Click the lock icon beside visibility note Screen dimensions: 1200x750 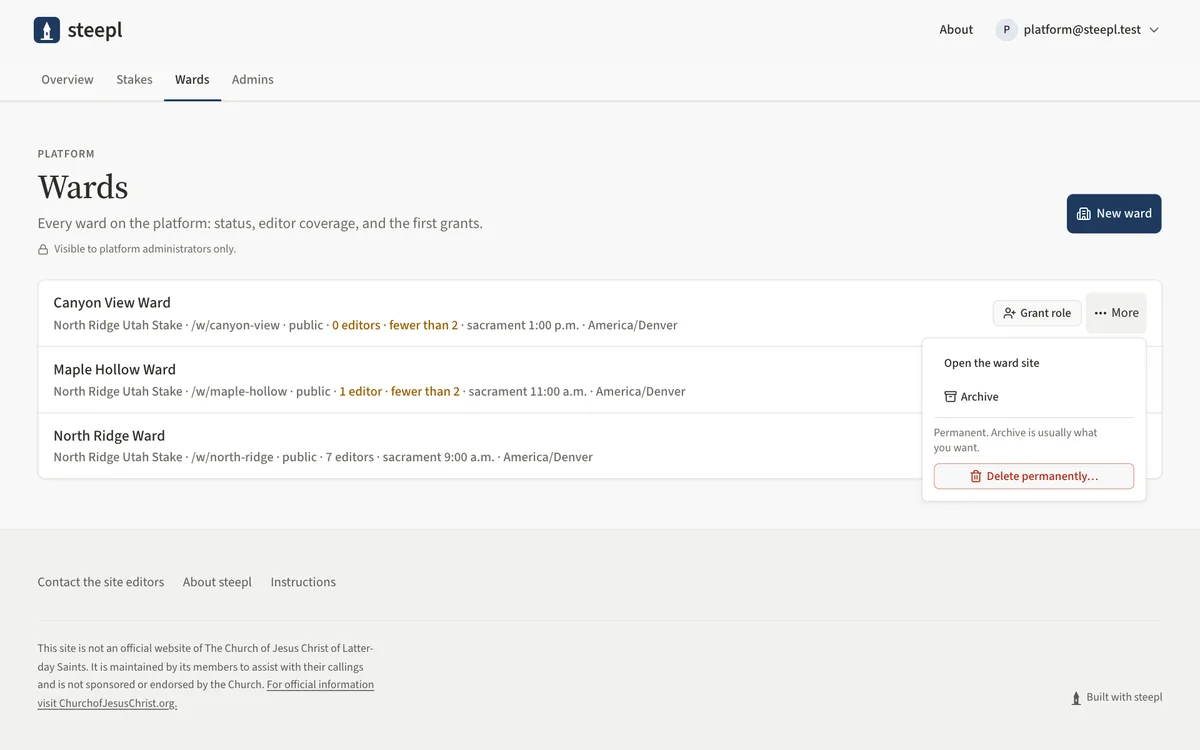[x=43, y=249]
